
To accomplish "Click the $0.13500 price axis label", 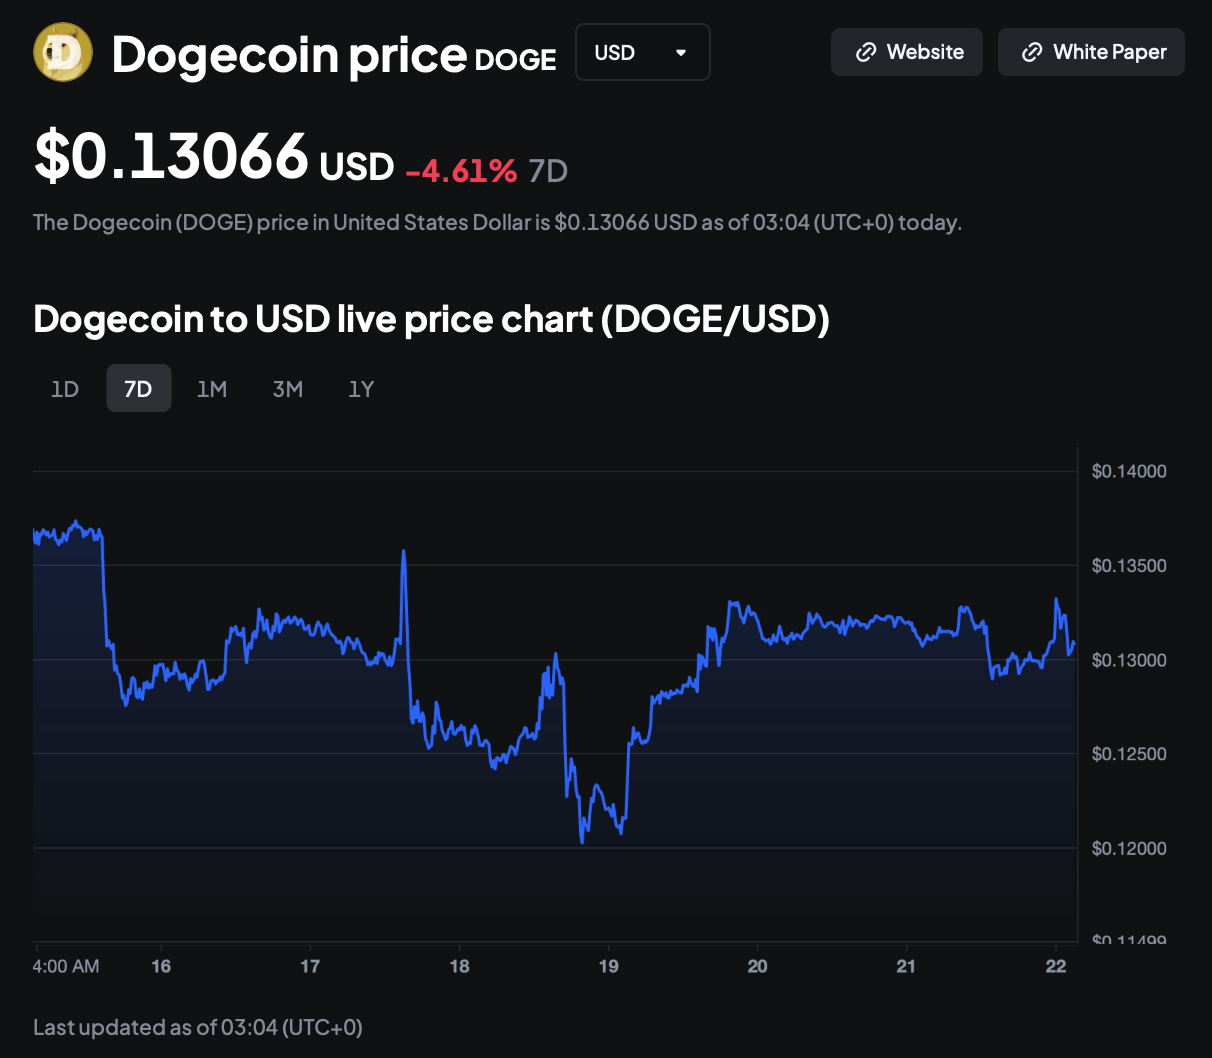I will click(1129, 566).
